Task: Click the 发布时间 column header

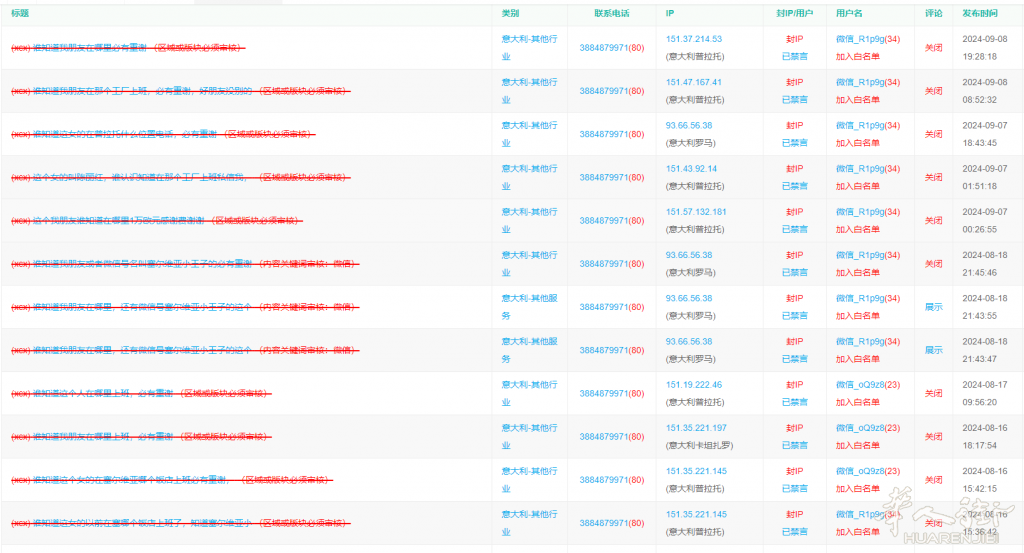Action: pyautogui.click(x=979, y=14)
